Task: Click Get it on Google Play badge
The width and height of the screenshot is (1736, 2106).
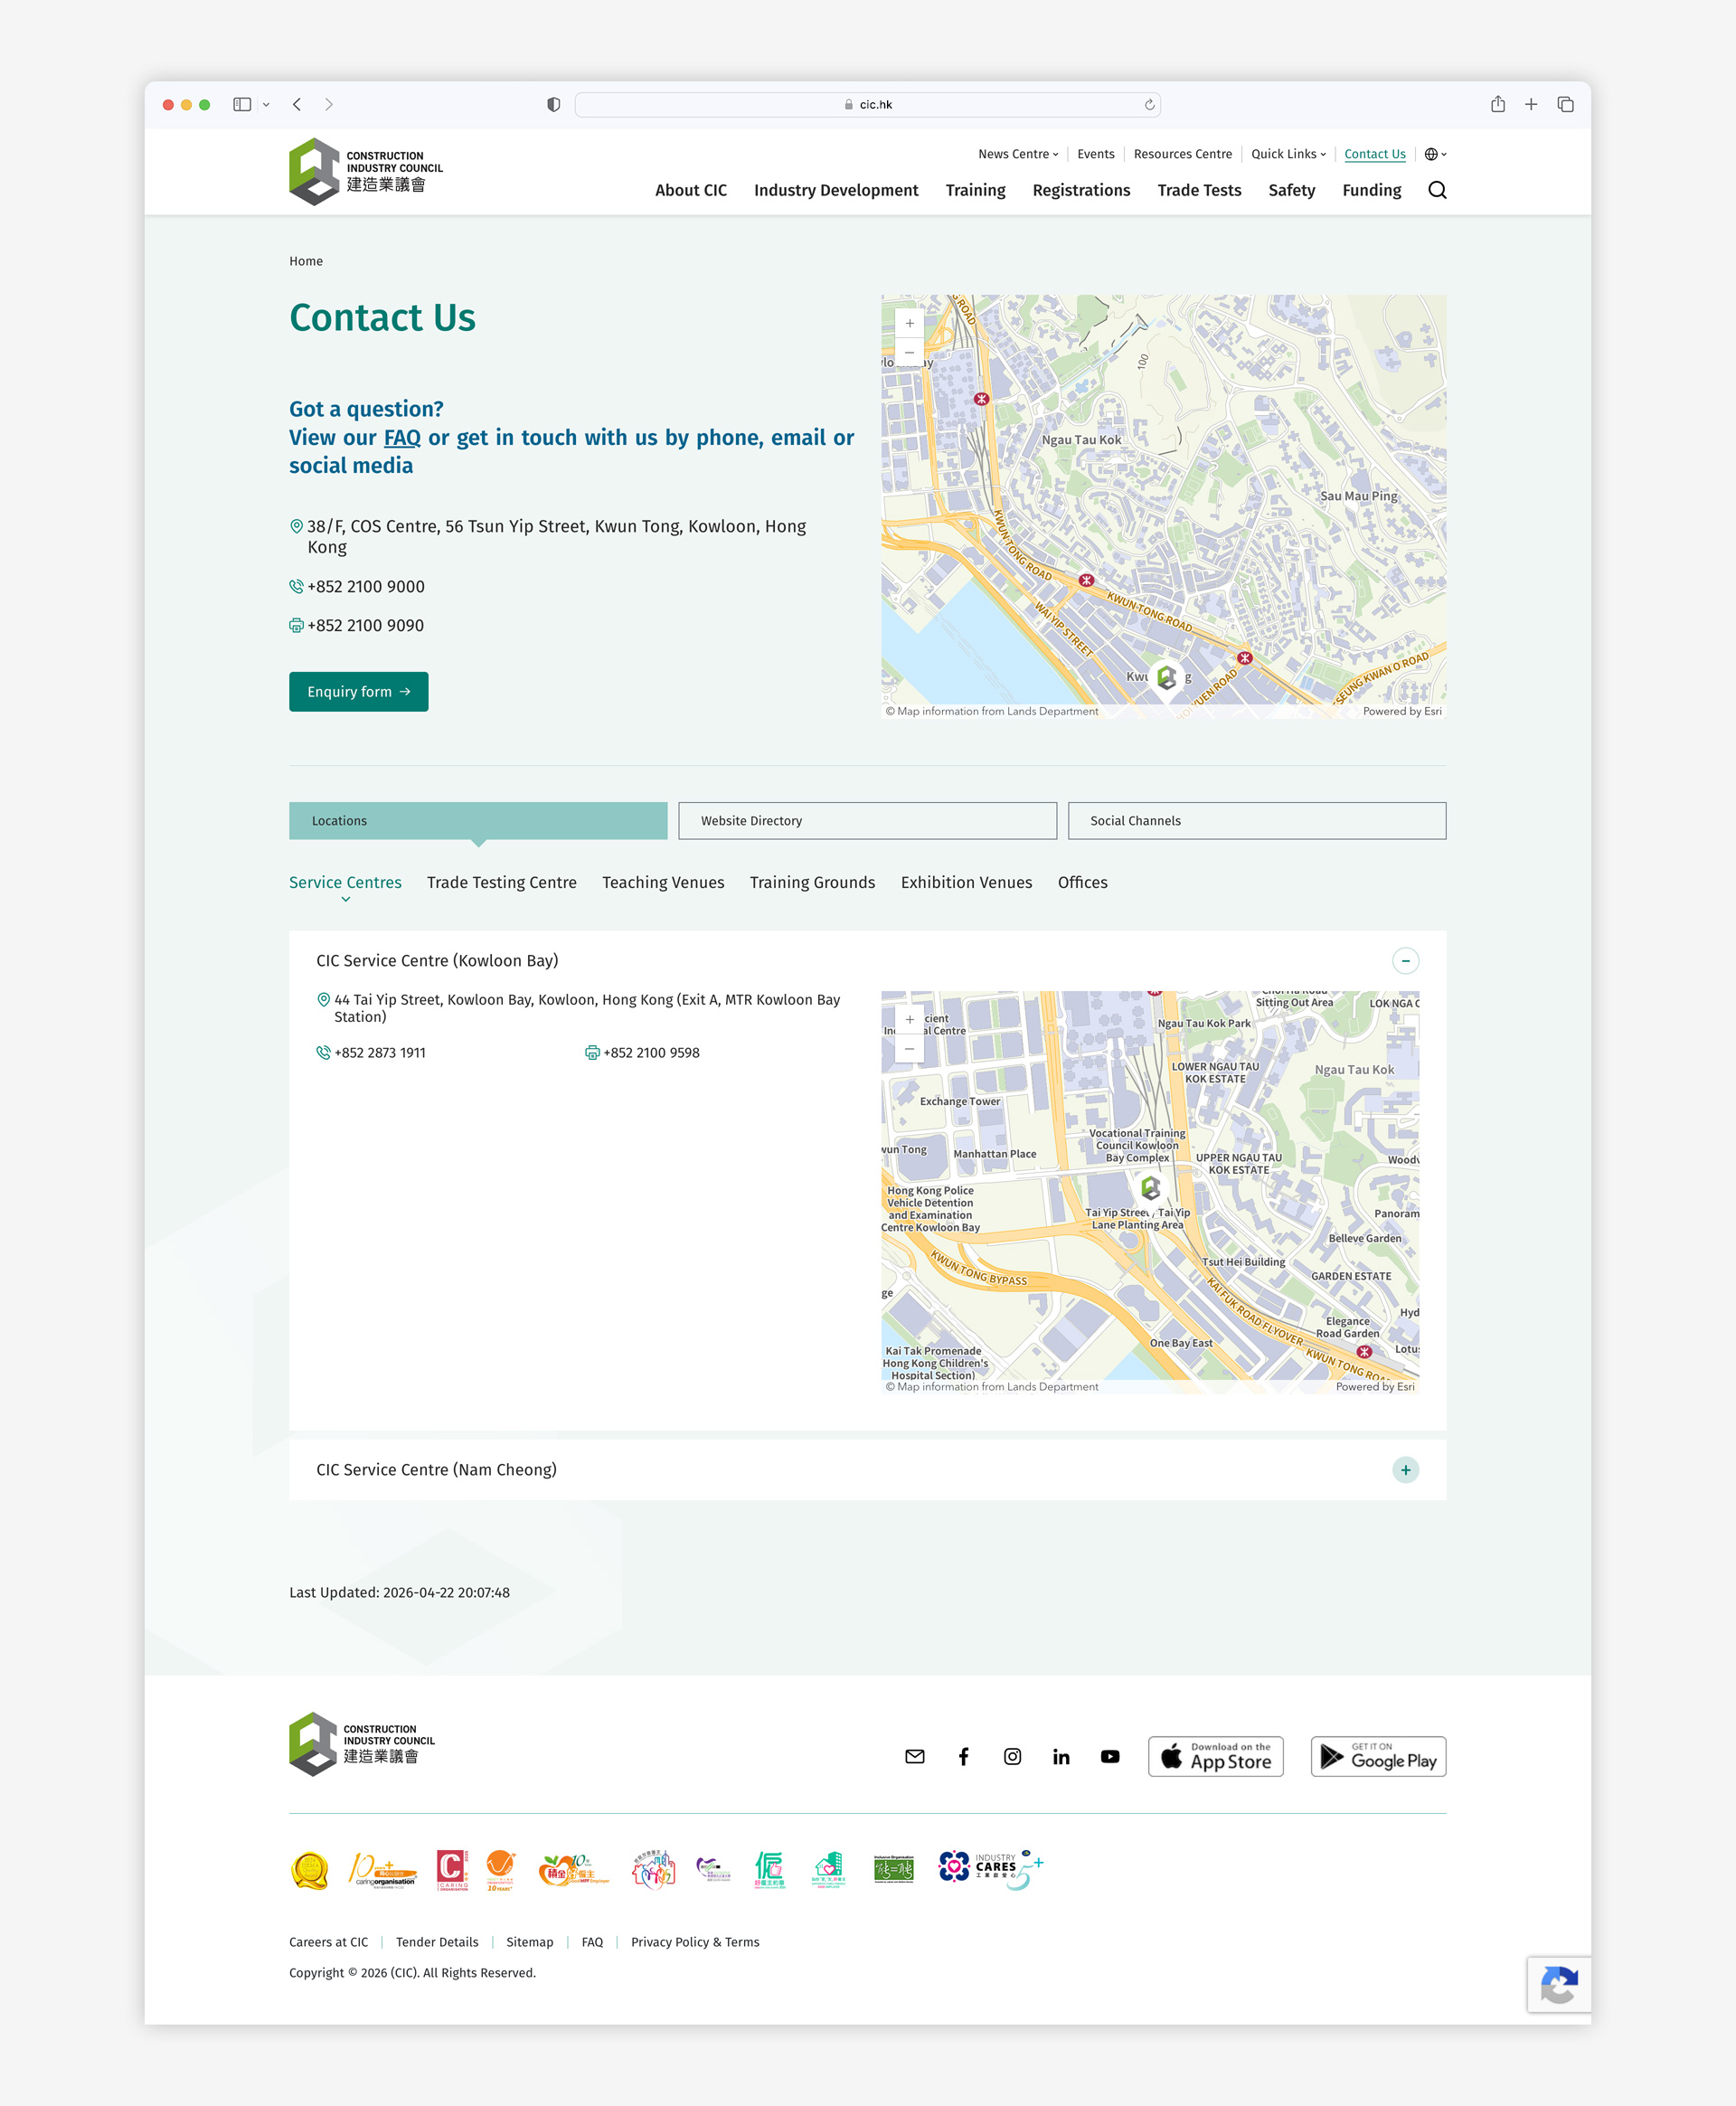Action: pos(1379,1757)
